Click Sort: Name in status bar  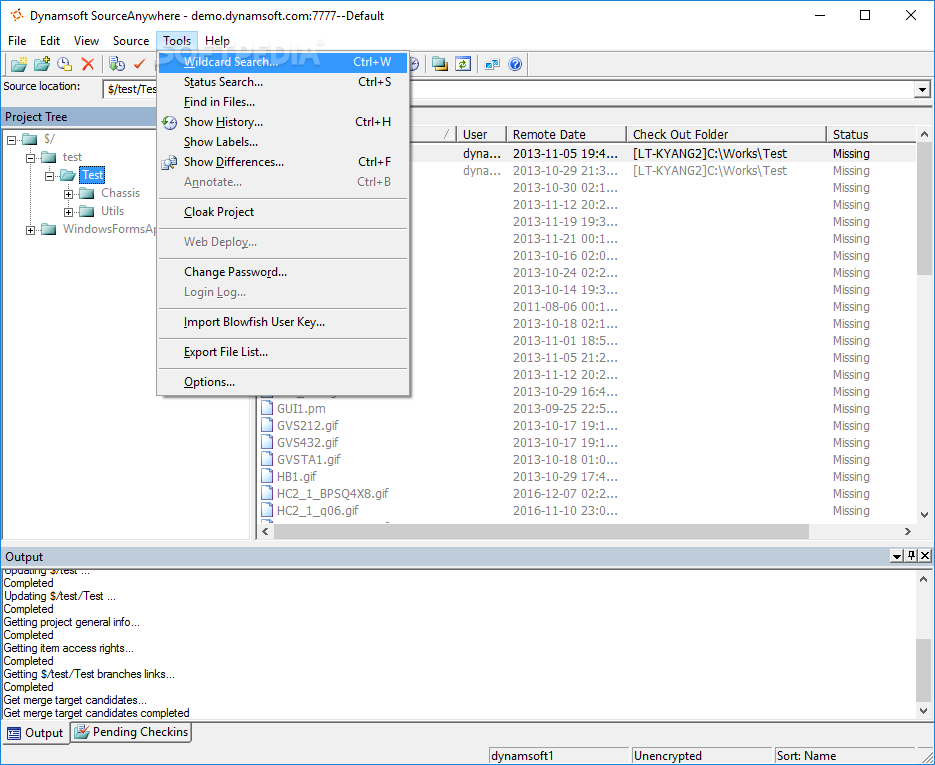coord(846,756)
